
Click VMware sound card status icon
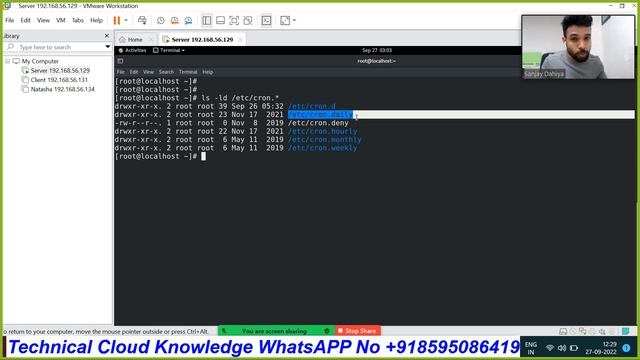pos(602,331)
